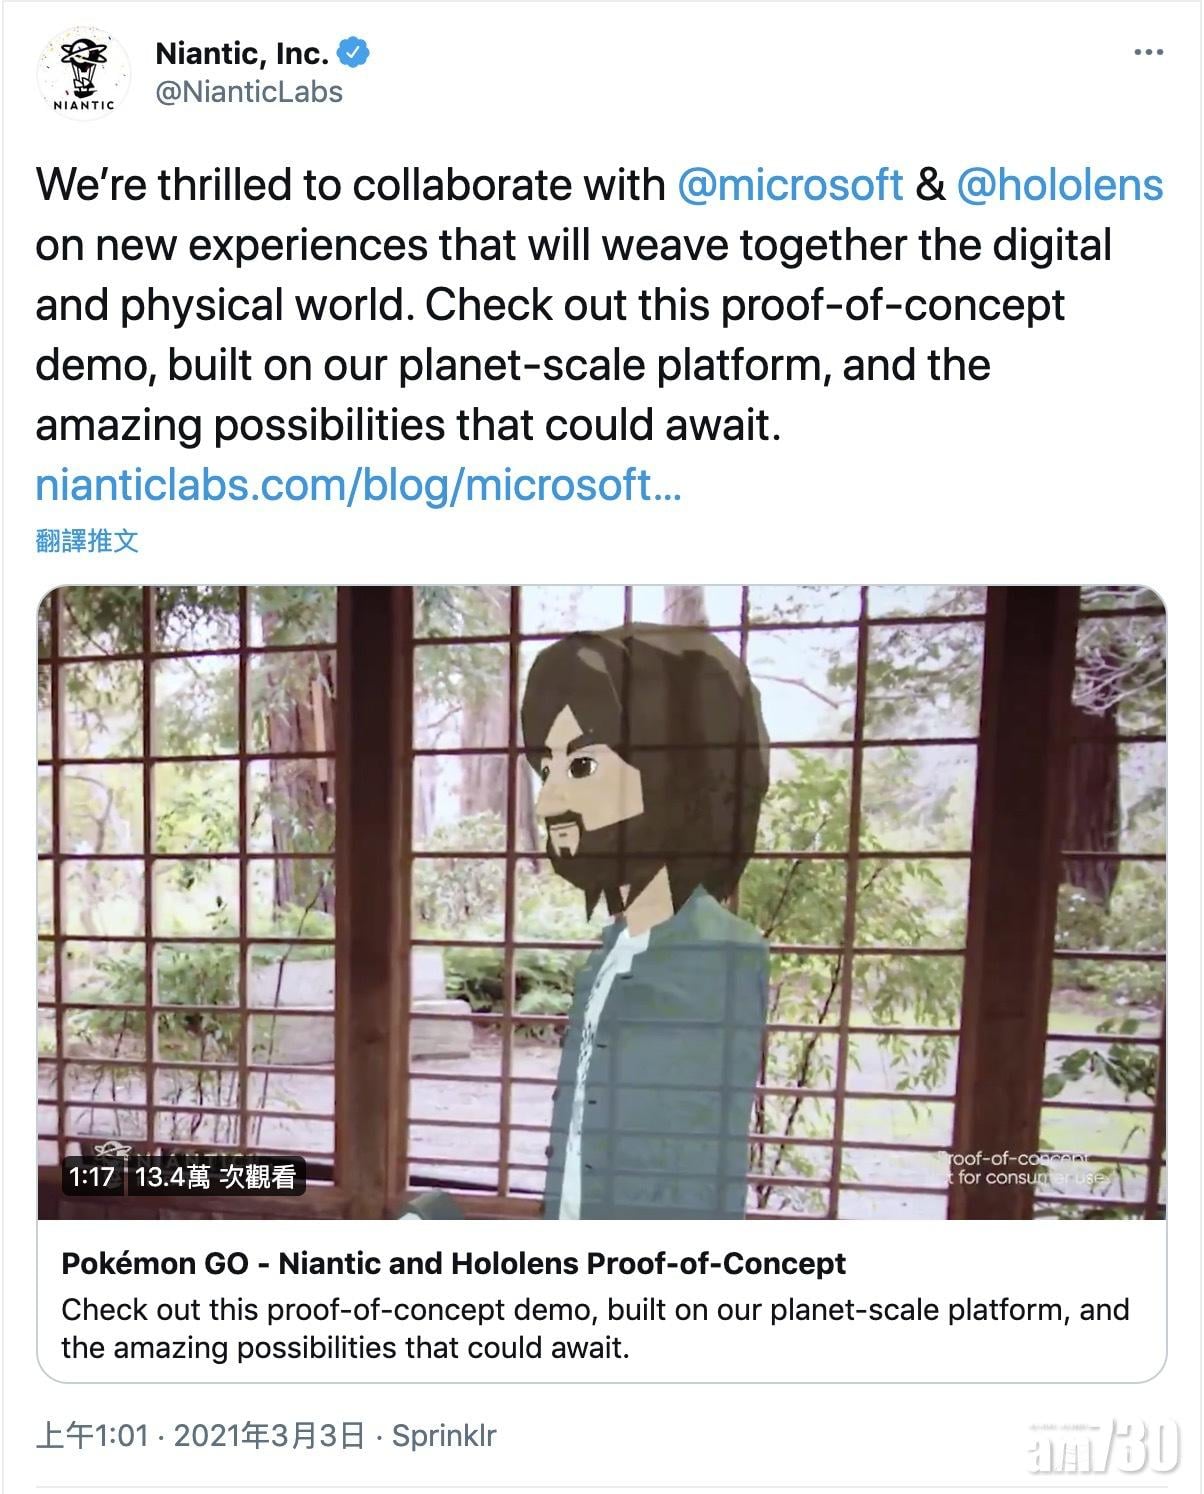Click the blue verified badge next to Niantic
1204x1494 pixels.
click(x=355, y=49)
